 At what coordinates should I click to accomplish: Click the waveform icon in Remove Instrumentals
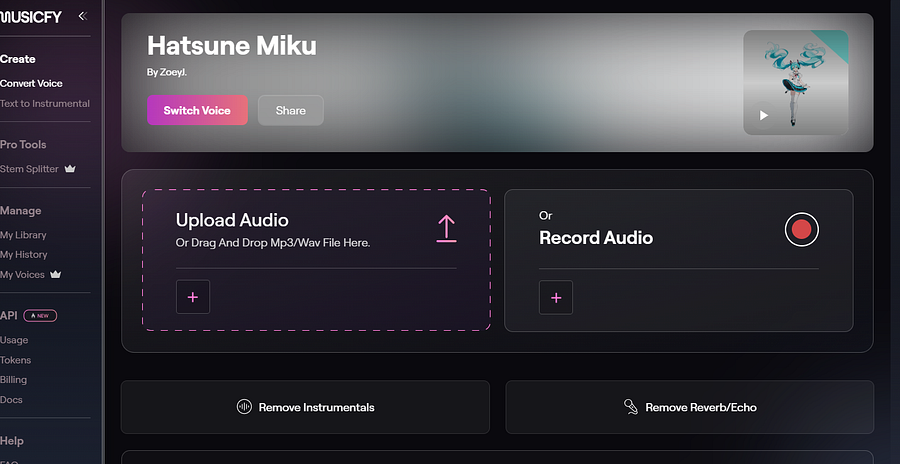coord(245,407)
